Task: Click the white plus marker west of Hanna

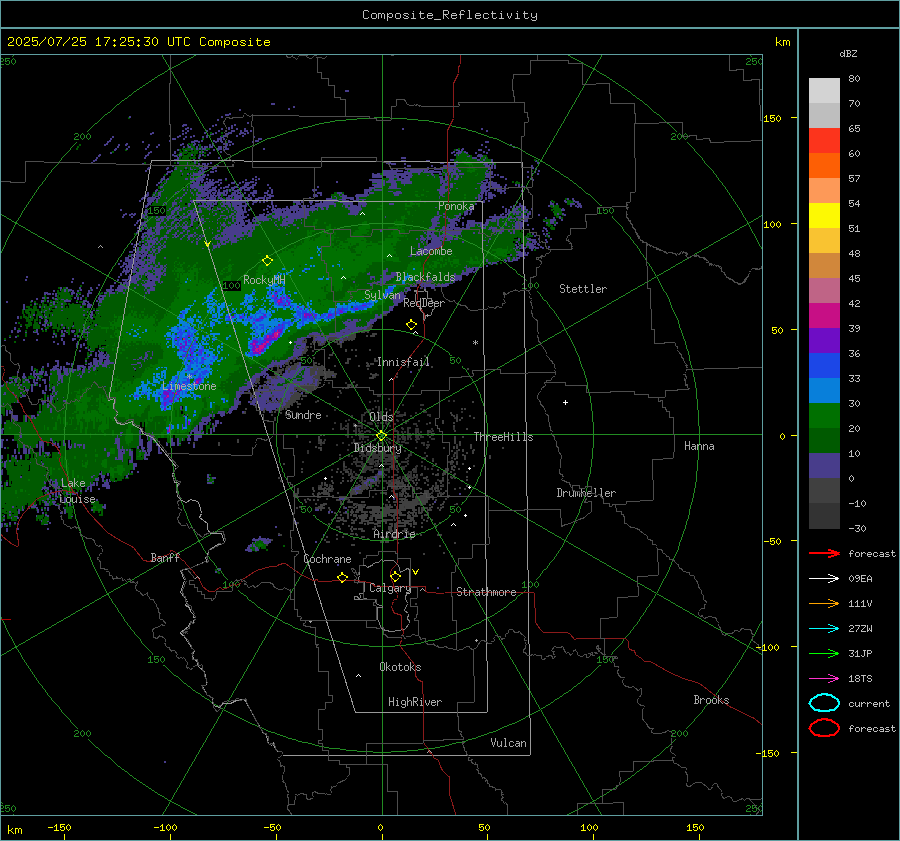Action: 565,402
